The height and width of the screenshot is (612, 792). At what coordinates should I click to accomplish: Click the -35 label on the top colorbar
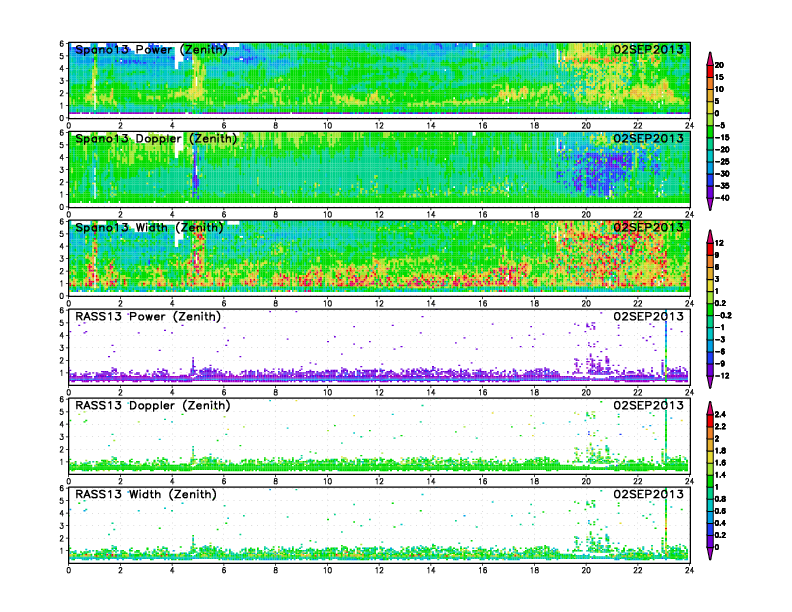722,186
